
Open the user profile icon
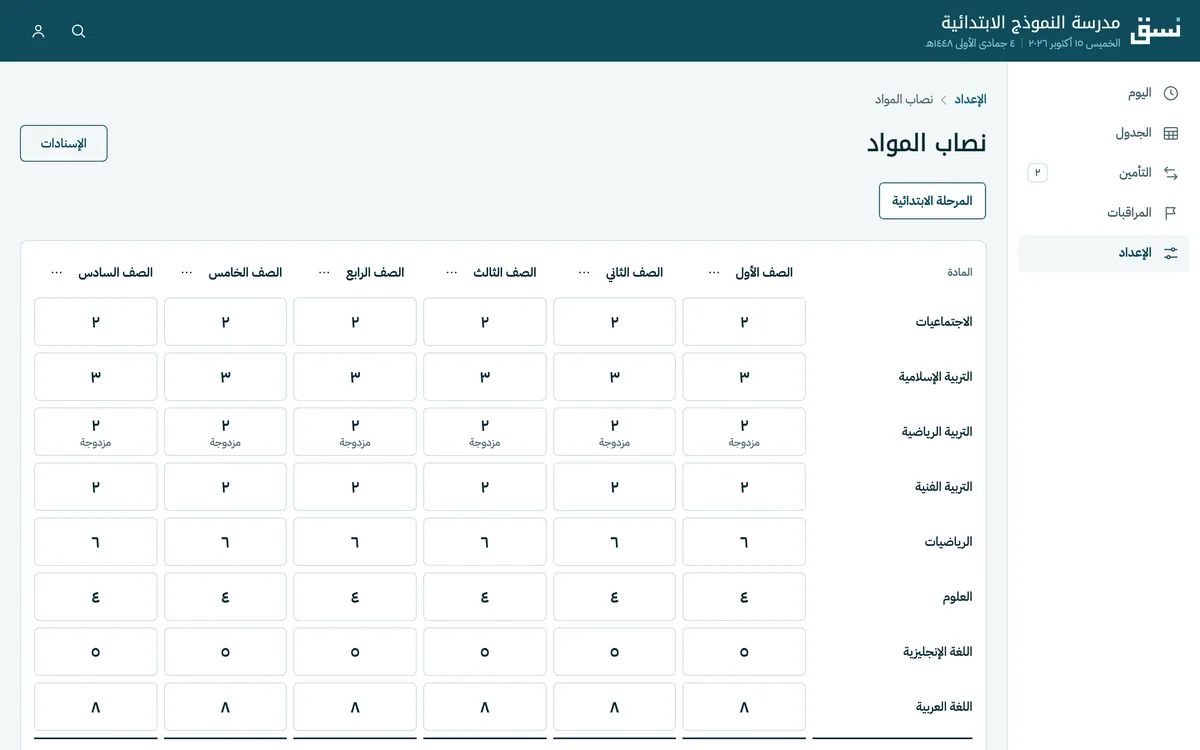coord(38,31)
